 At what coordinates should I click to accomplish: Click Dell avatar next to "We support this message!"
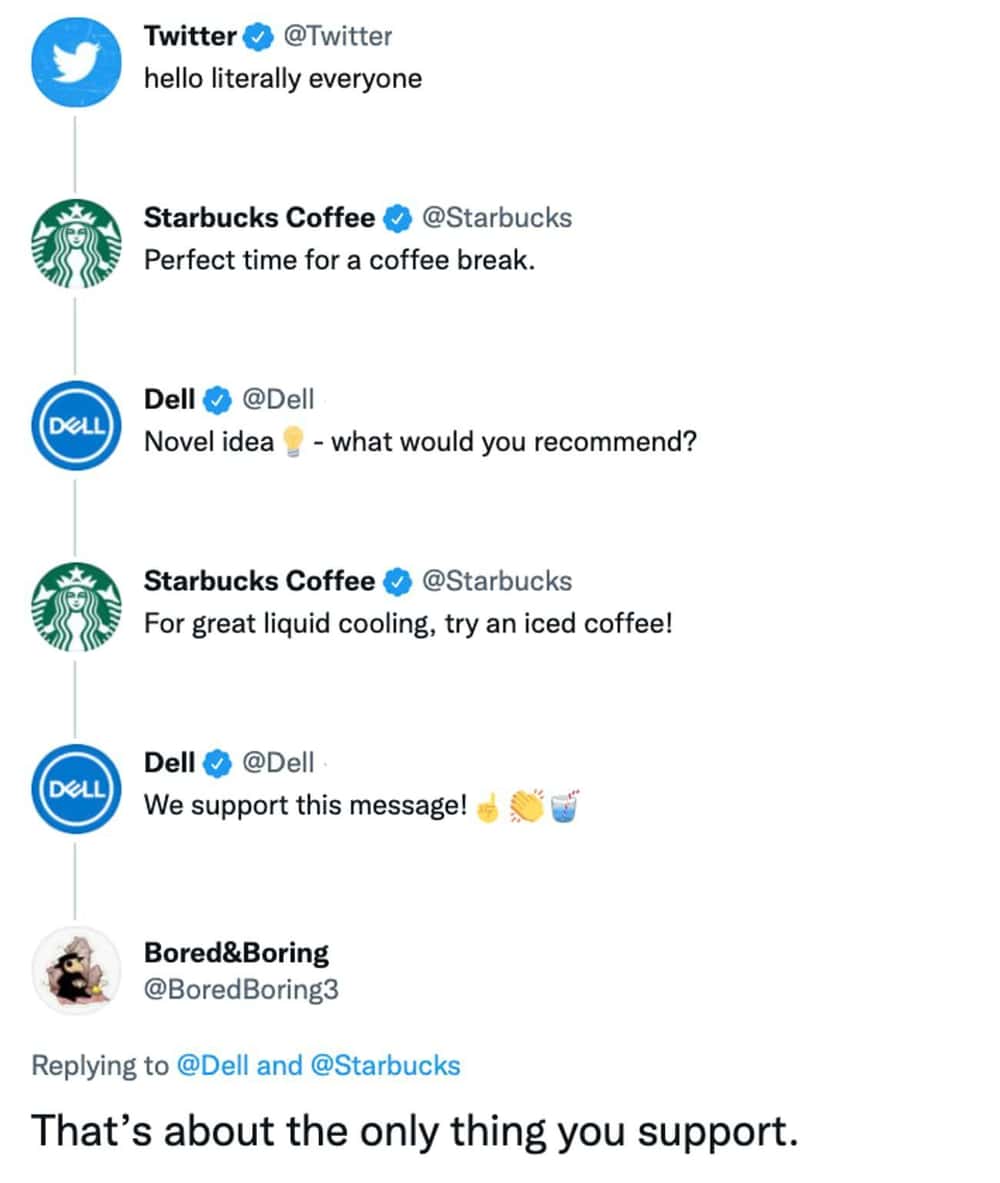click(76, 789)
